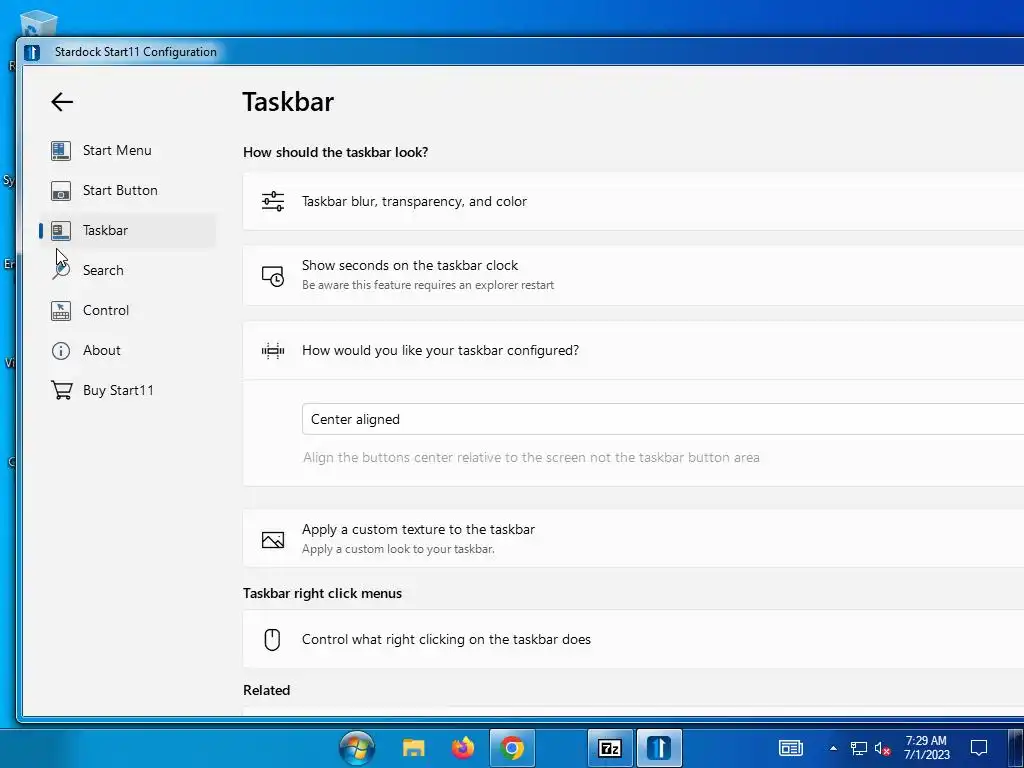The height and width of the screenshot is (768, 1024).
Task: Click the muted volume tray icon
Action: [x=882, y=748]
